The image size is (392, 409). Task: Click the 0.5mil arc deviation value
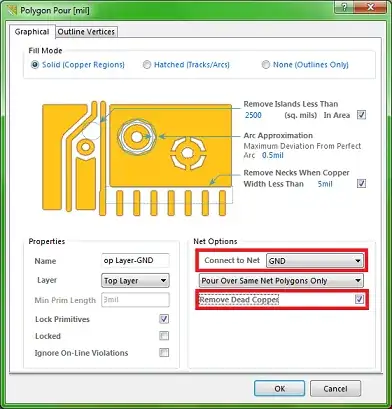click(x=273, y=155)
